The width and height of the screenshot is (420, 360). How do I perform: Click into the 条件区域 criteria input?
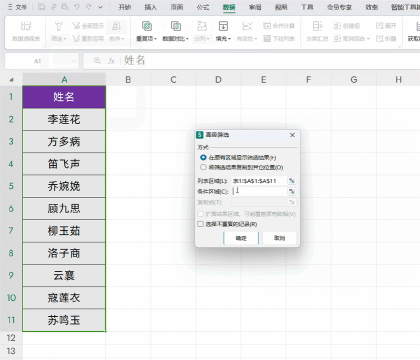pyautogui.click(x=259, y=191)
